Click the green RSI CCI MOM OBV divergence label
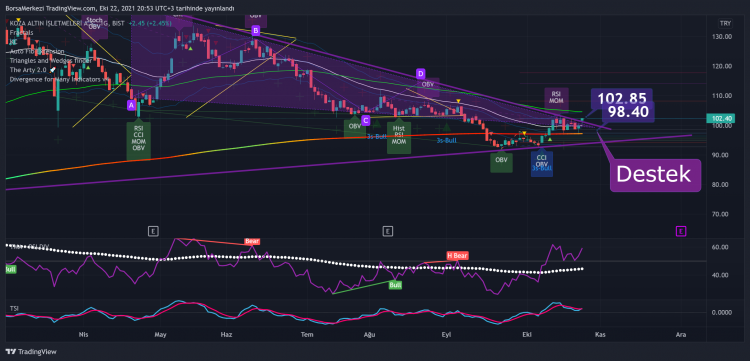This screenshot has height=361, width=750. click(x=139, y=141)
